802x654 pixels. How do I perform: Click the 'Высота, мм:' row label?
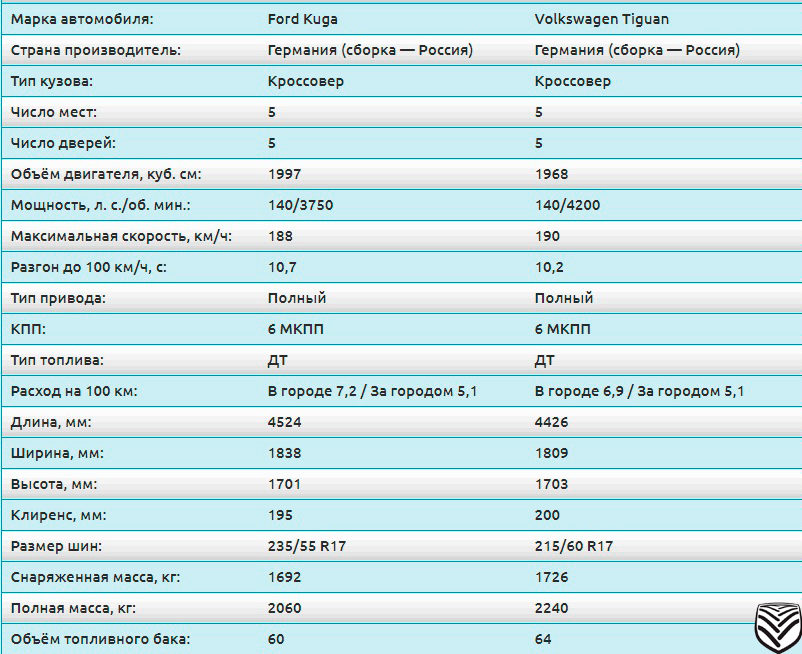tap(54, 484)
